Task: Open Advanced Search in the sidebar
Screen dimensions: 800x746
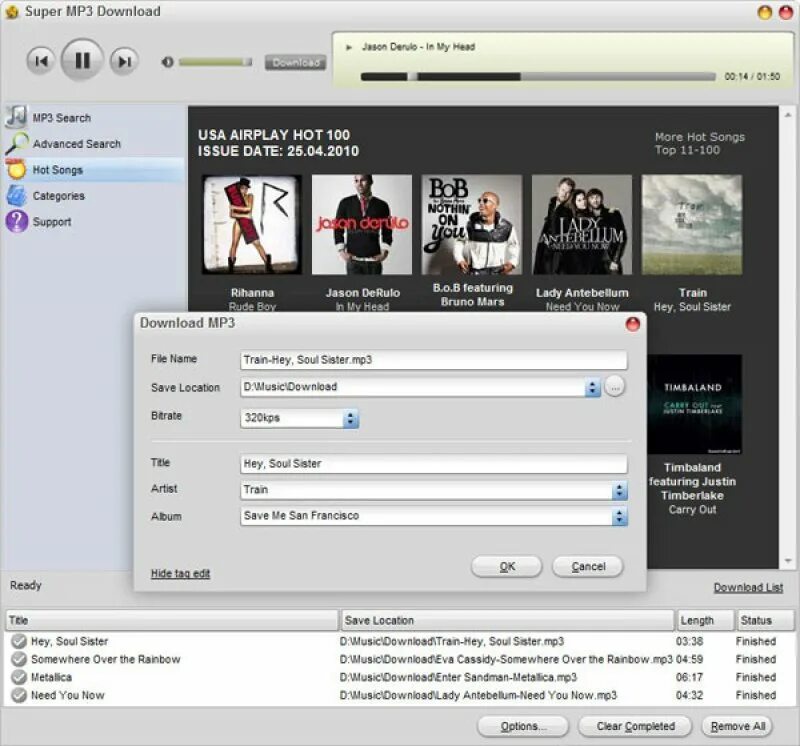Action: (77, 144)
